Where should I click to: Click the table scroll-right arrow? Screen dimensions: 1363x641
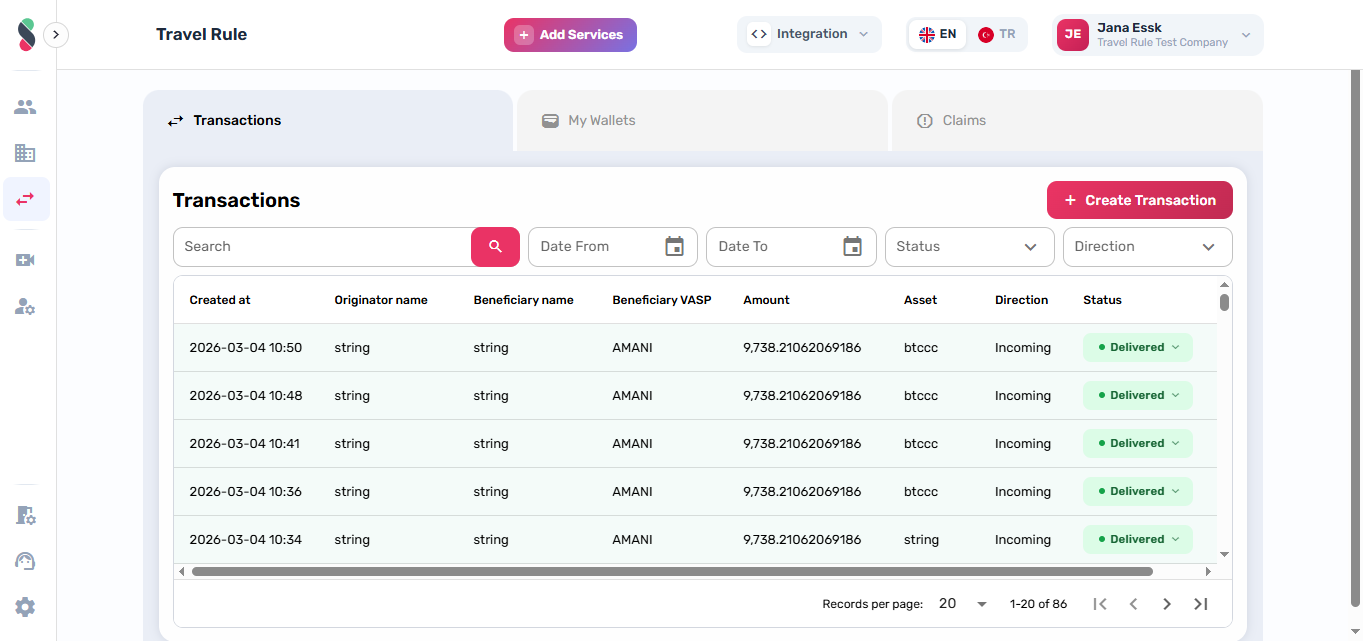[1208, 572]
